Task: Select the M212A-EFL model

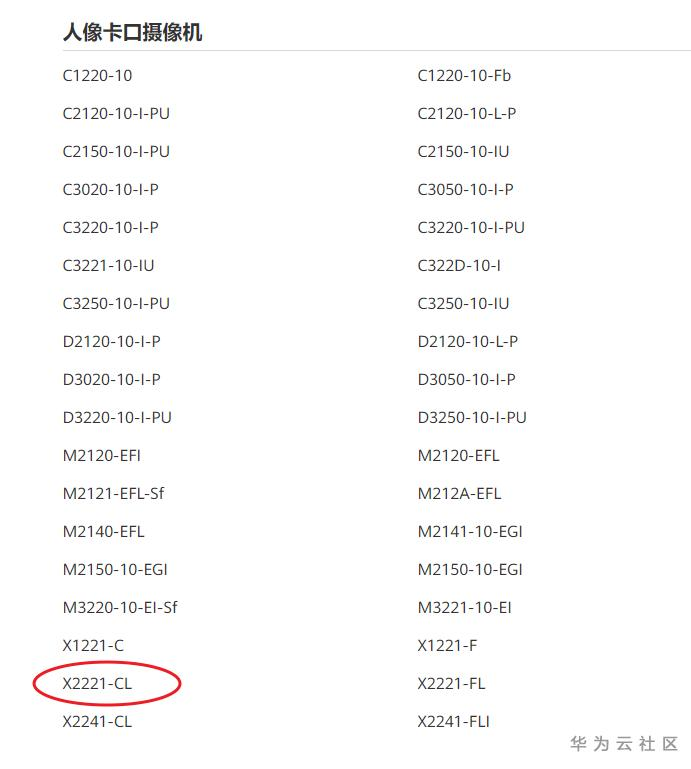Action: pyautogui.click(x=459, y=494)
